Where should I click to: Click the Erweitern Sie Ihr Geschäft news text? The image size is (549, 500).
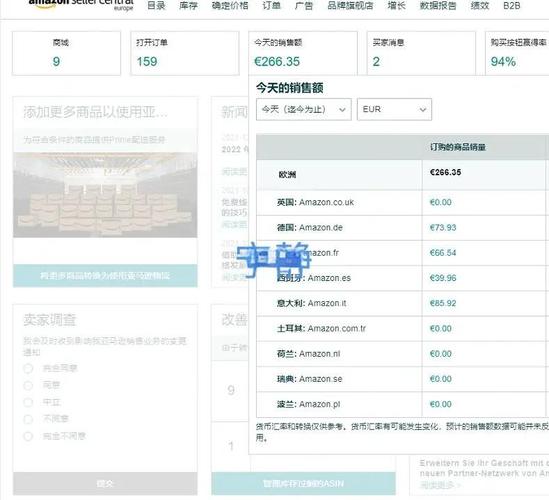(x=484, y=468)
